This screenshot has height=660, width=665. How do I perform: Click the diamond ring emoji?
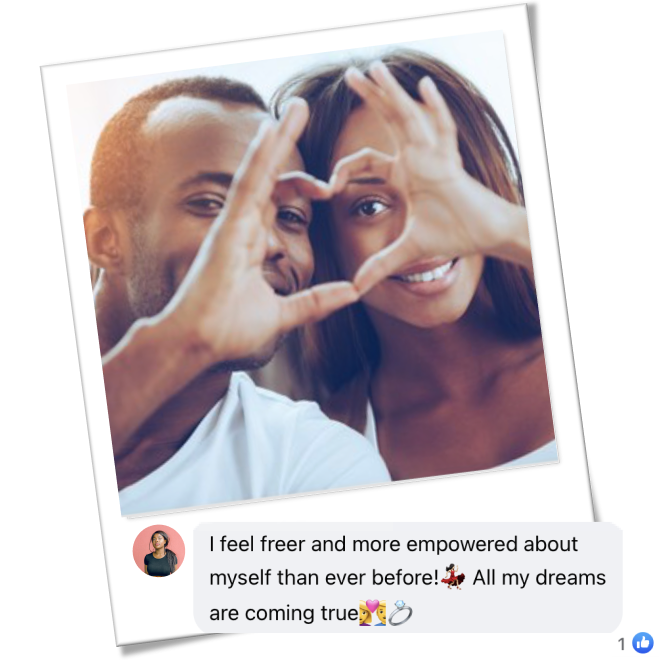(400, 612)
